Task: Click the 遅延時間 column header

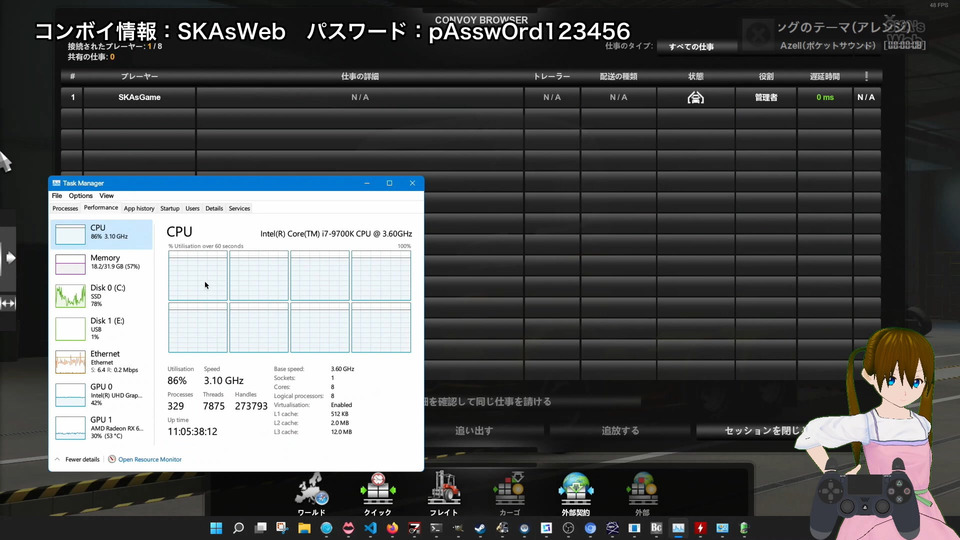Action: [825, 77]
